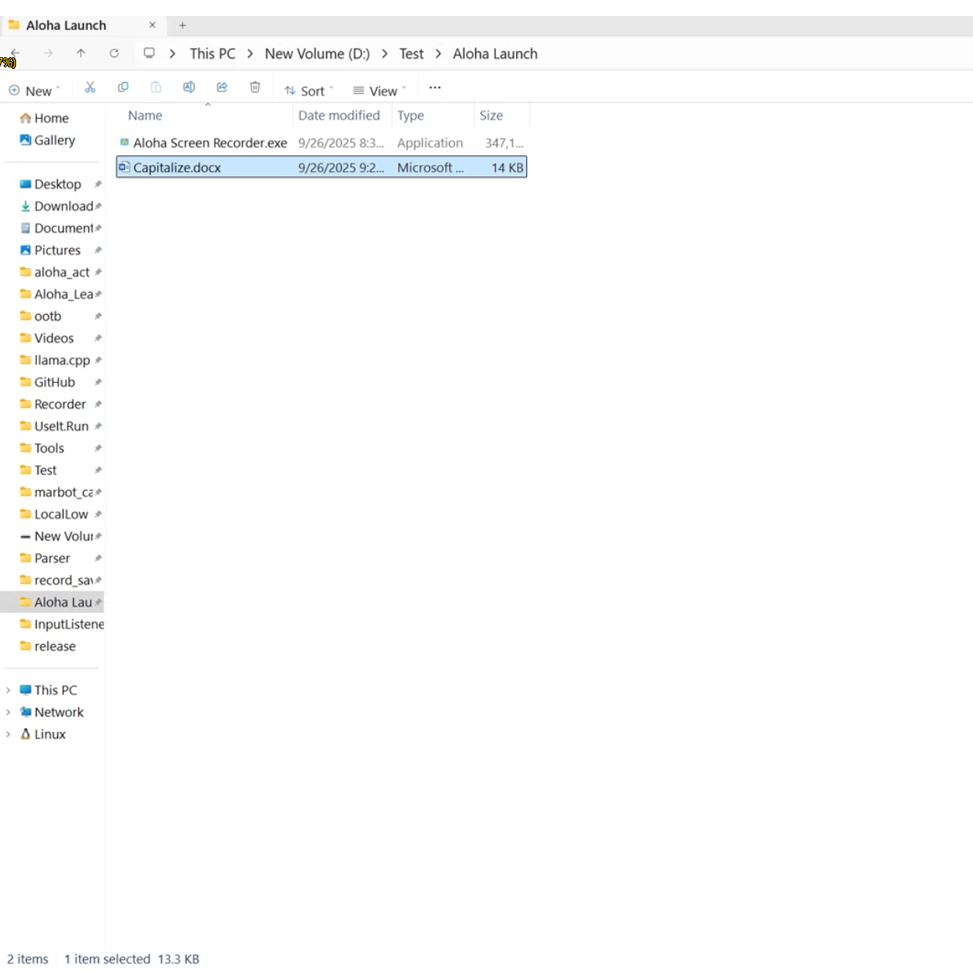Screen dimensions: 973x972
Task: Open the Sort dropdown menu
Action: [309, 91]
